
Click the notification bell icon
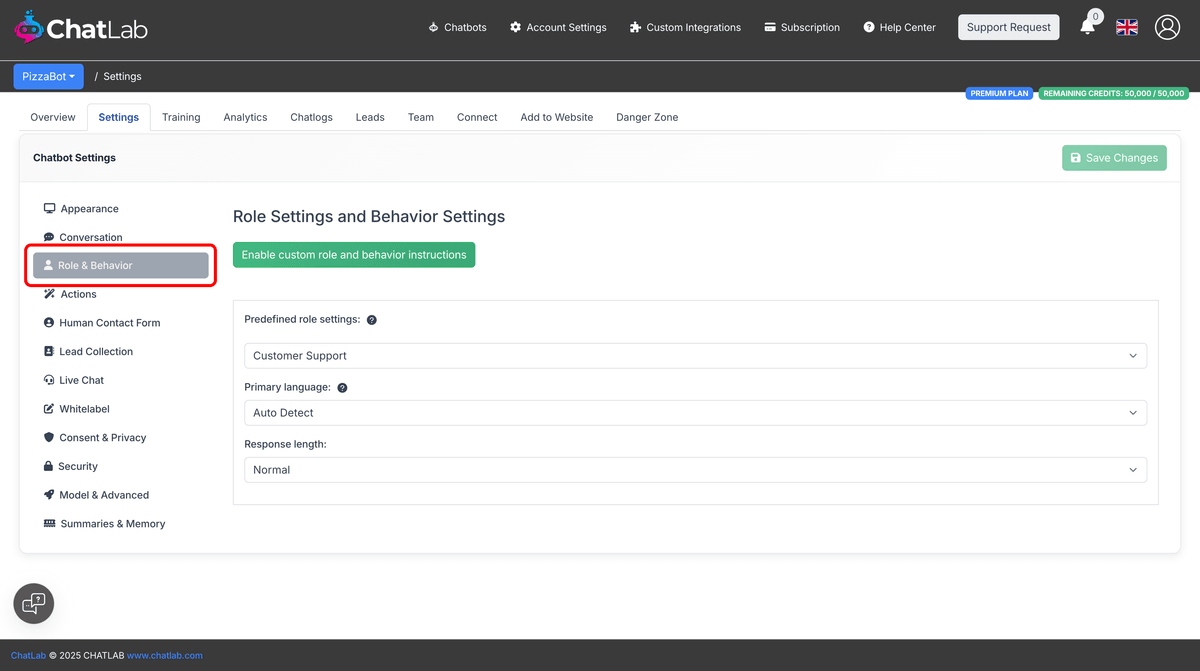click(1088, 27)
